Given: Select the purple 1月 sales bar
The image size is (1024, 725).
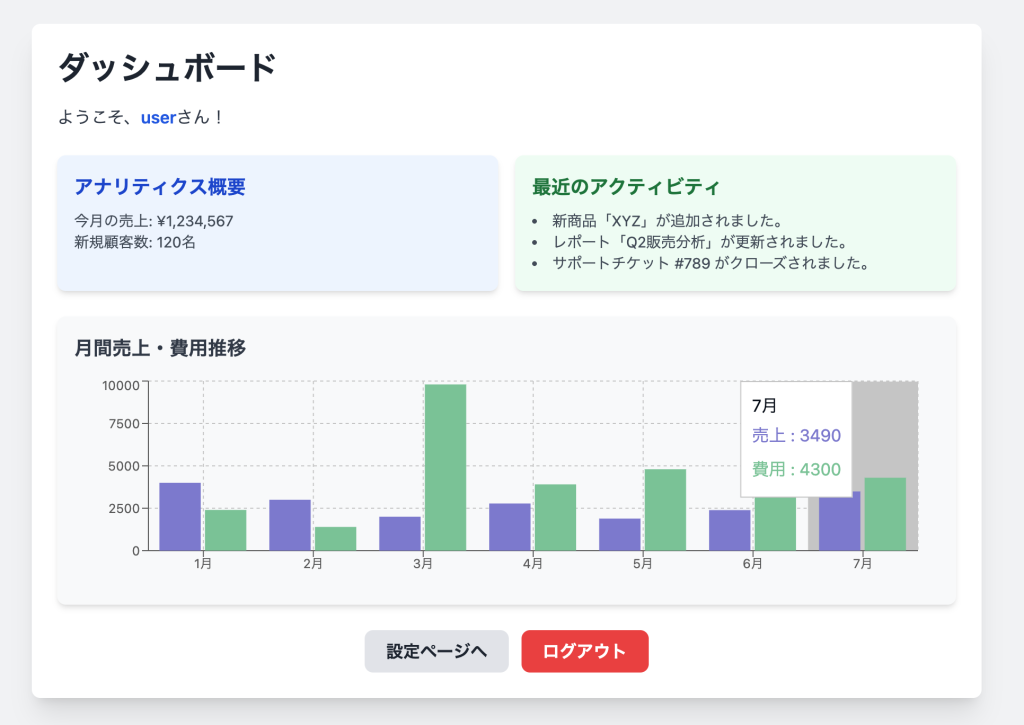Looking at the screenshot, I should coord(180,517).
